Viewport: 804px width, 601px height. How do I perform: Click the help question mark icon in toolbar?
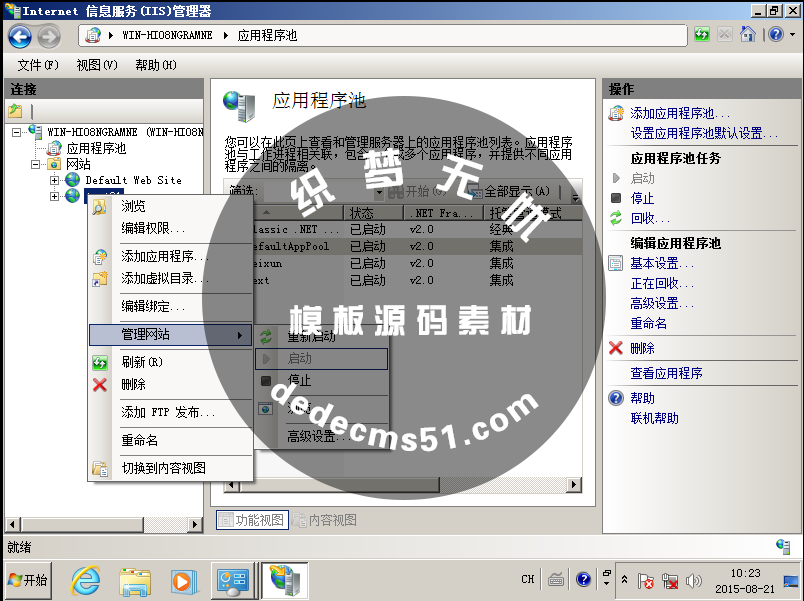pyautogui.click(x=775, y=35)
